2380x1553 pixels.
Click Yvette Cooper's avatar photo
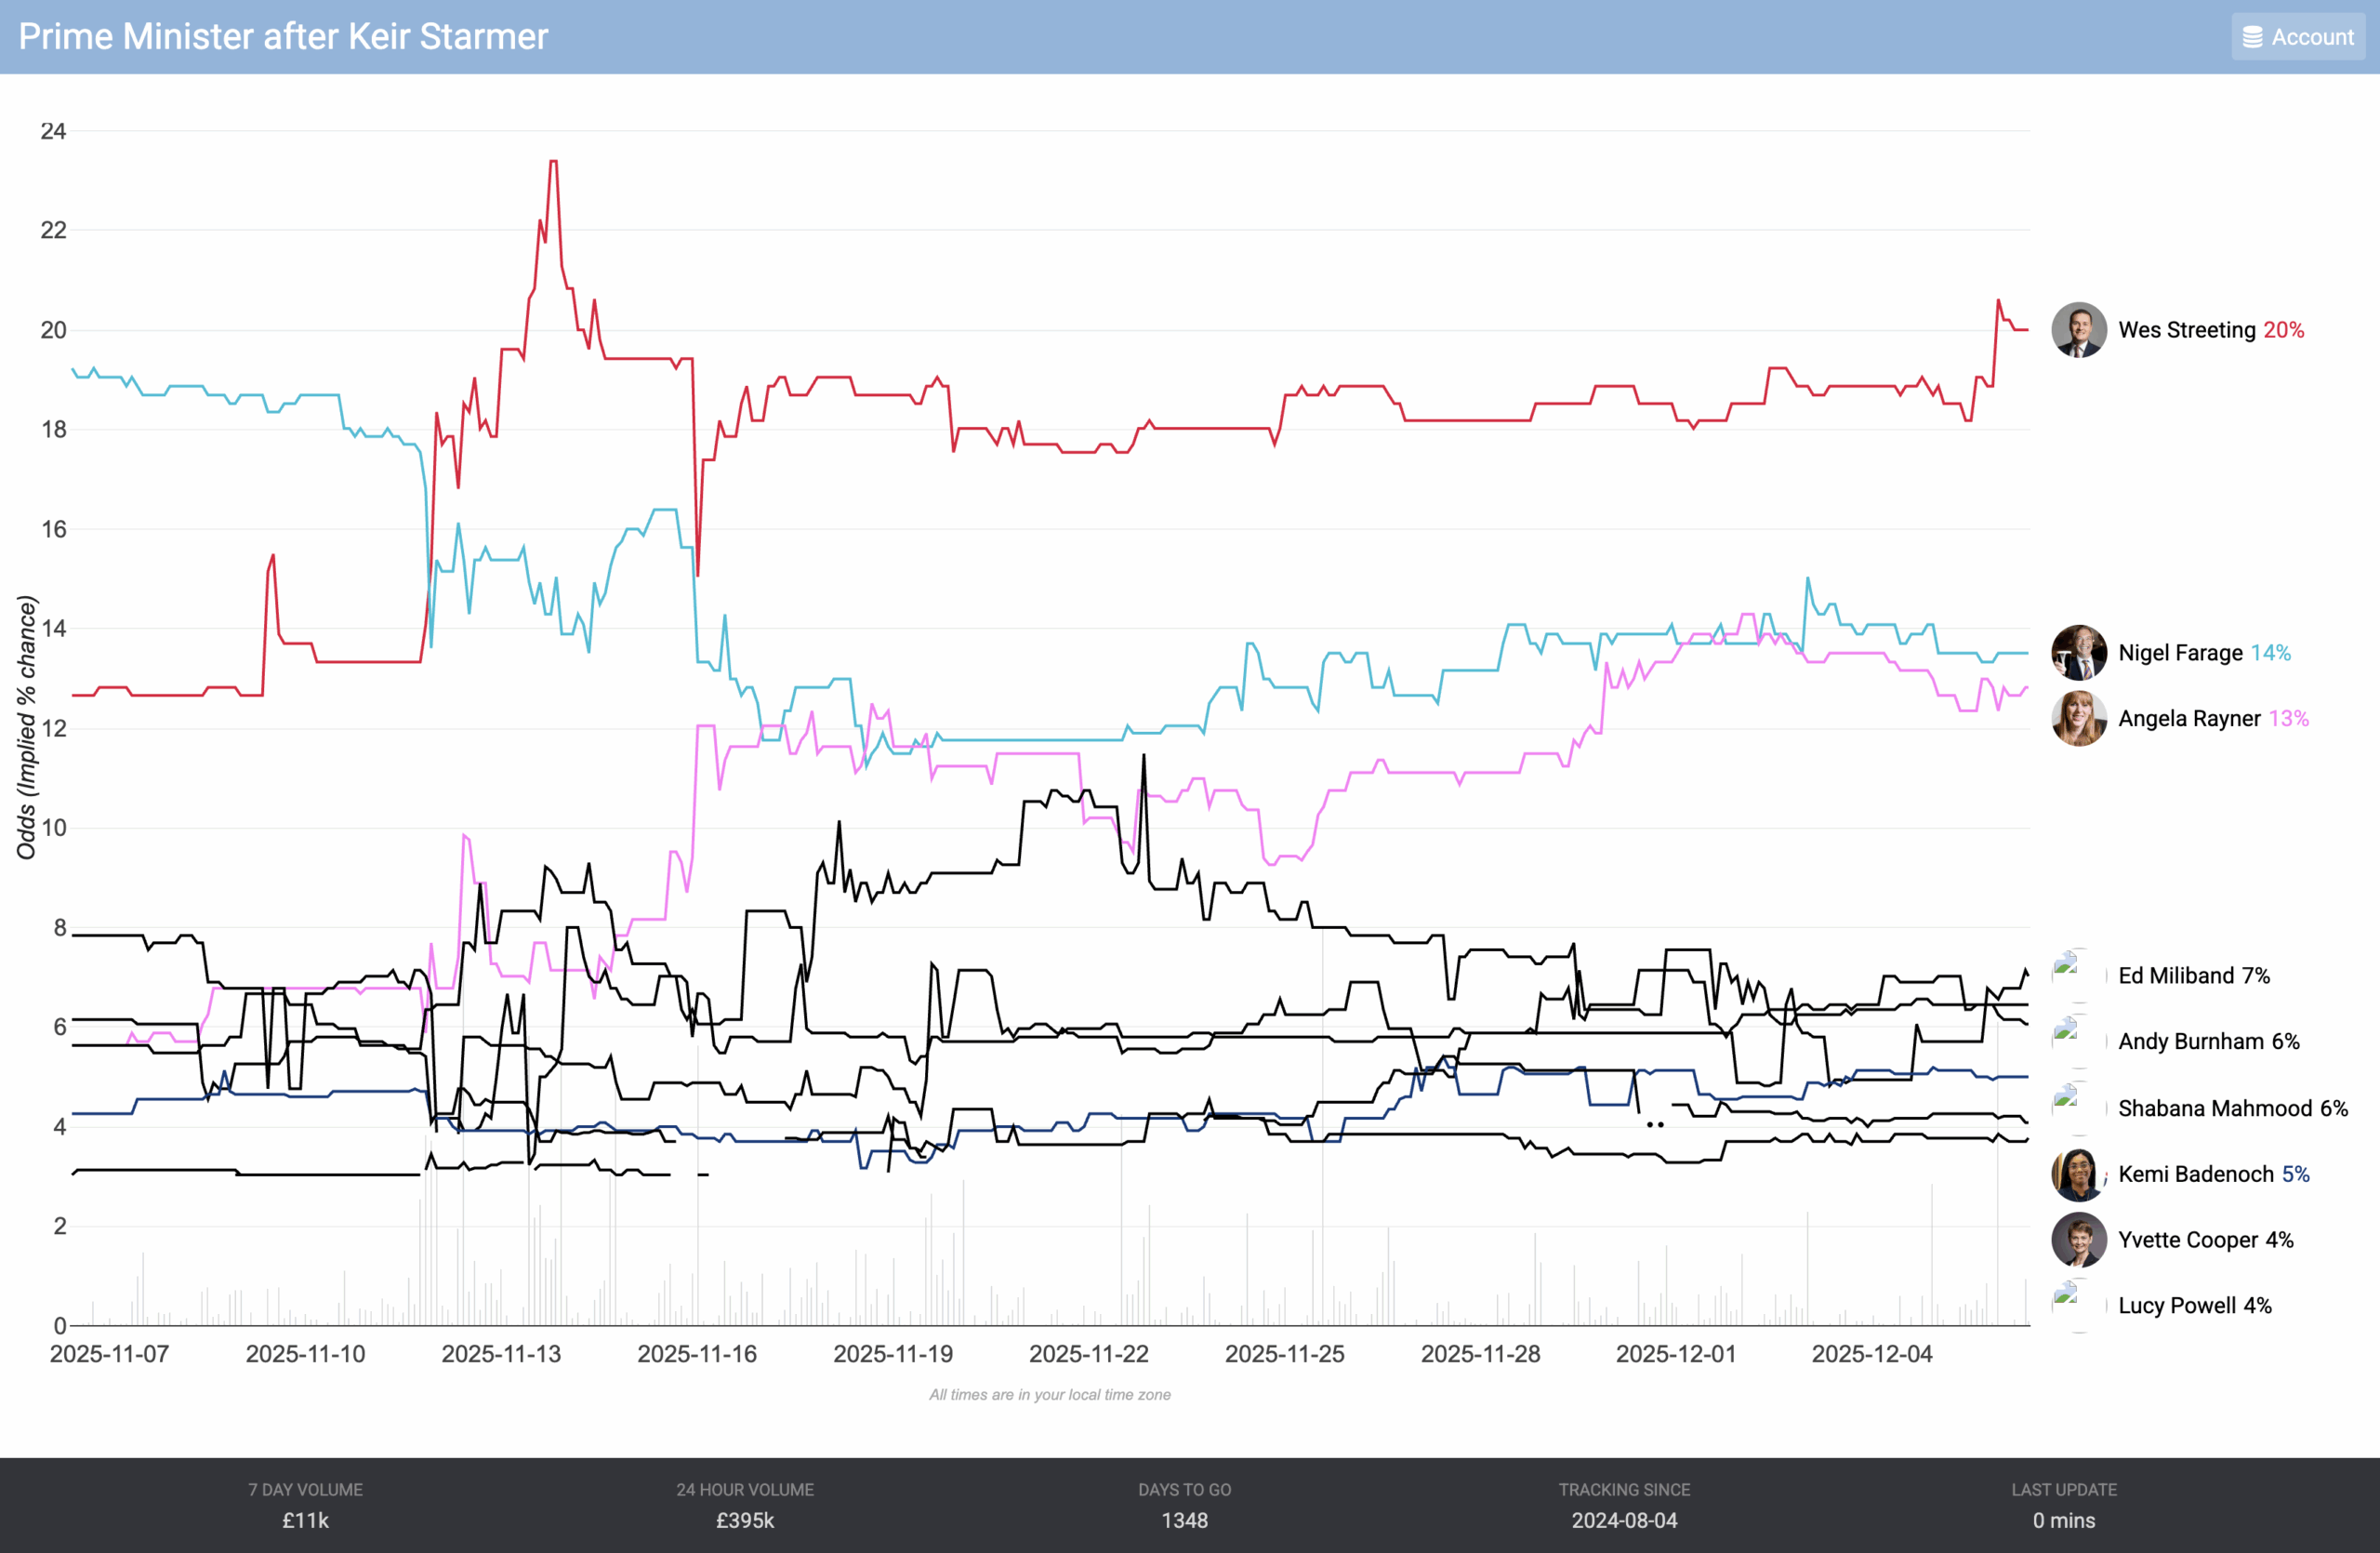[x=2078, y=1240]
